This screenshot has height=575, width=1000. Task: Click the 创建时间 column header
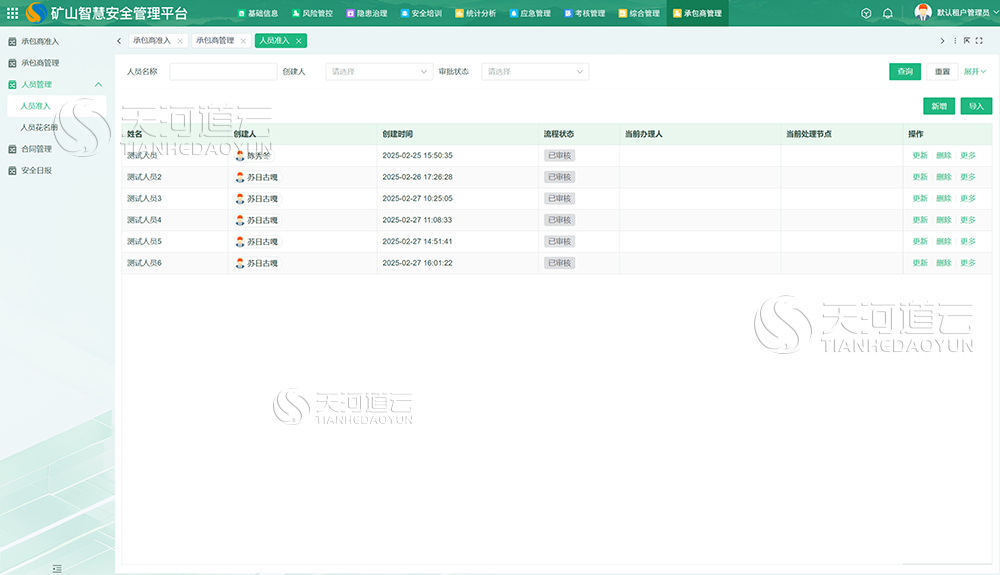(397, 134)
